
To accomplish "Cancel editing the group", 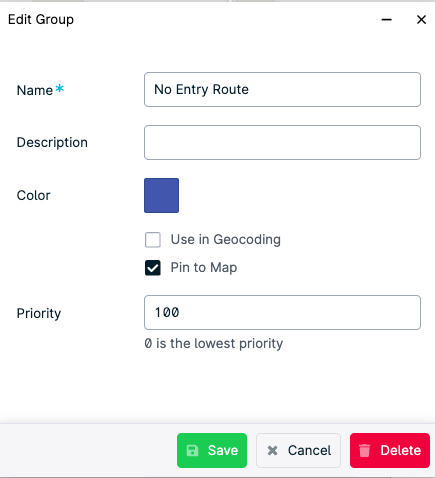I will [x=298, y=450].
